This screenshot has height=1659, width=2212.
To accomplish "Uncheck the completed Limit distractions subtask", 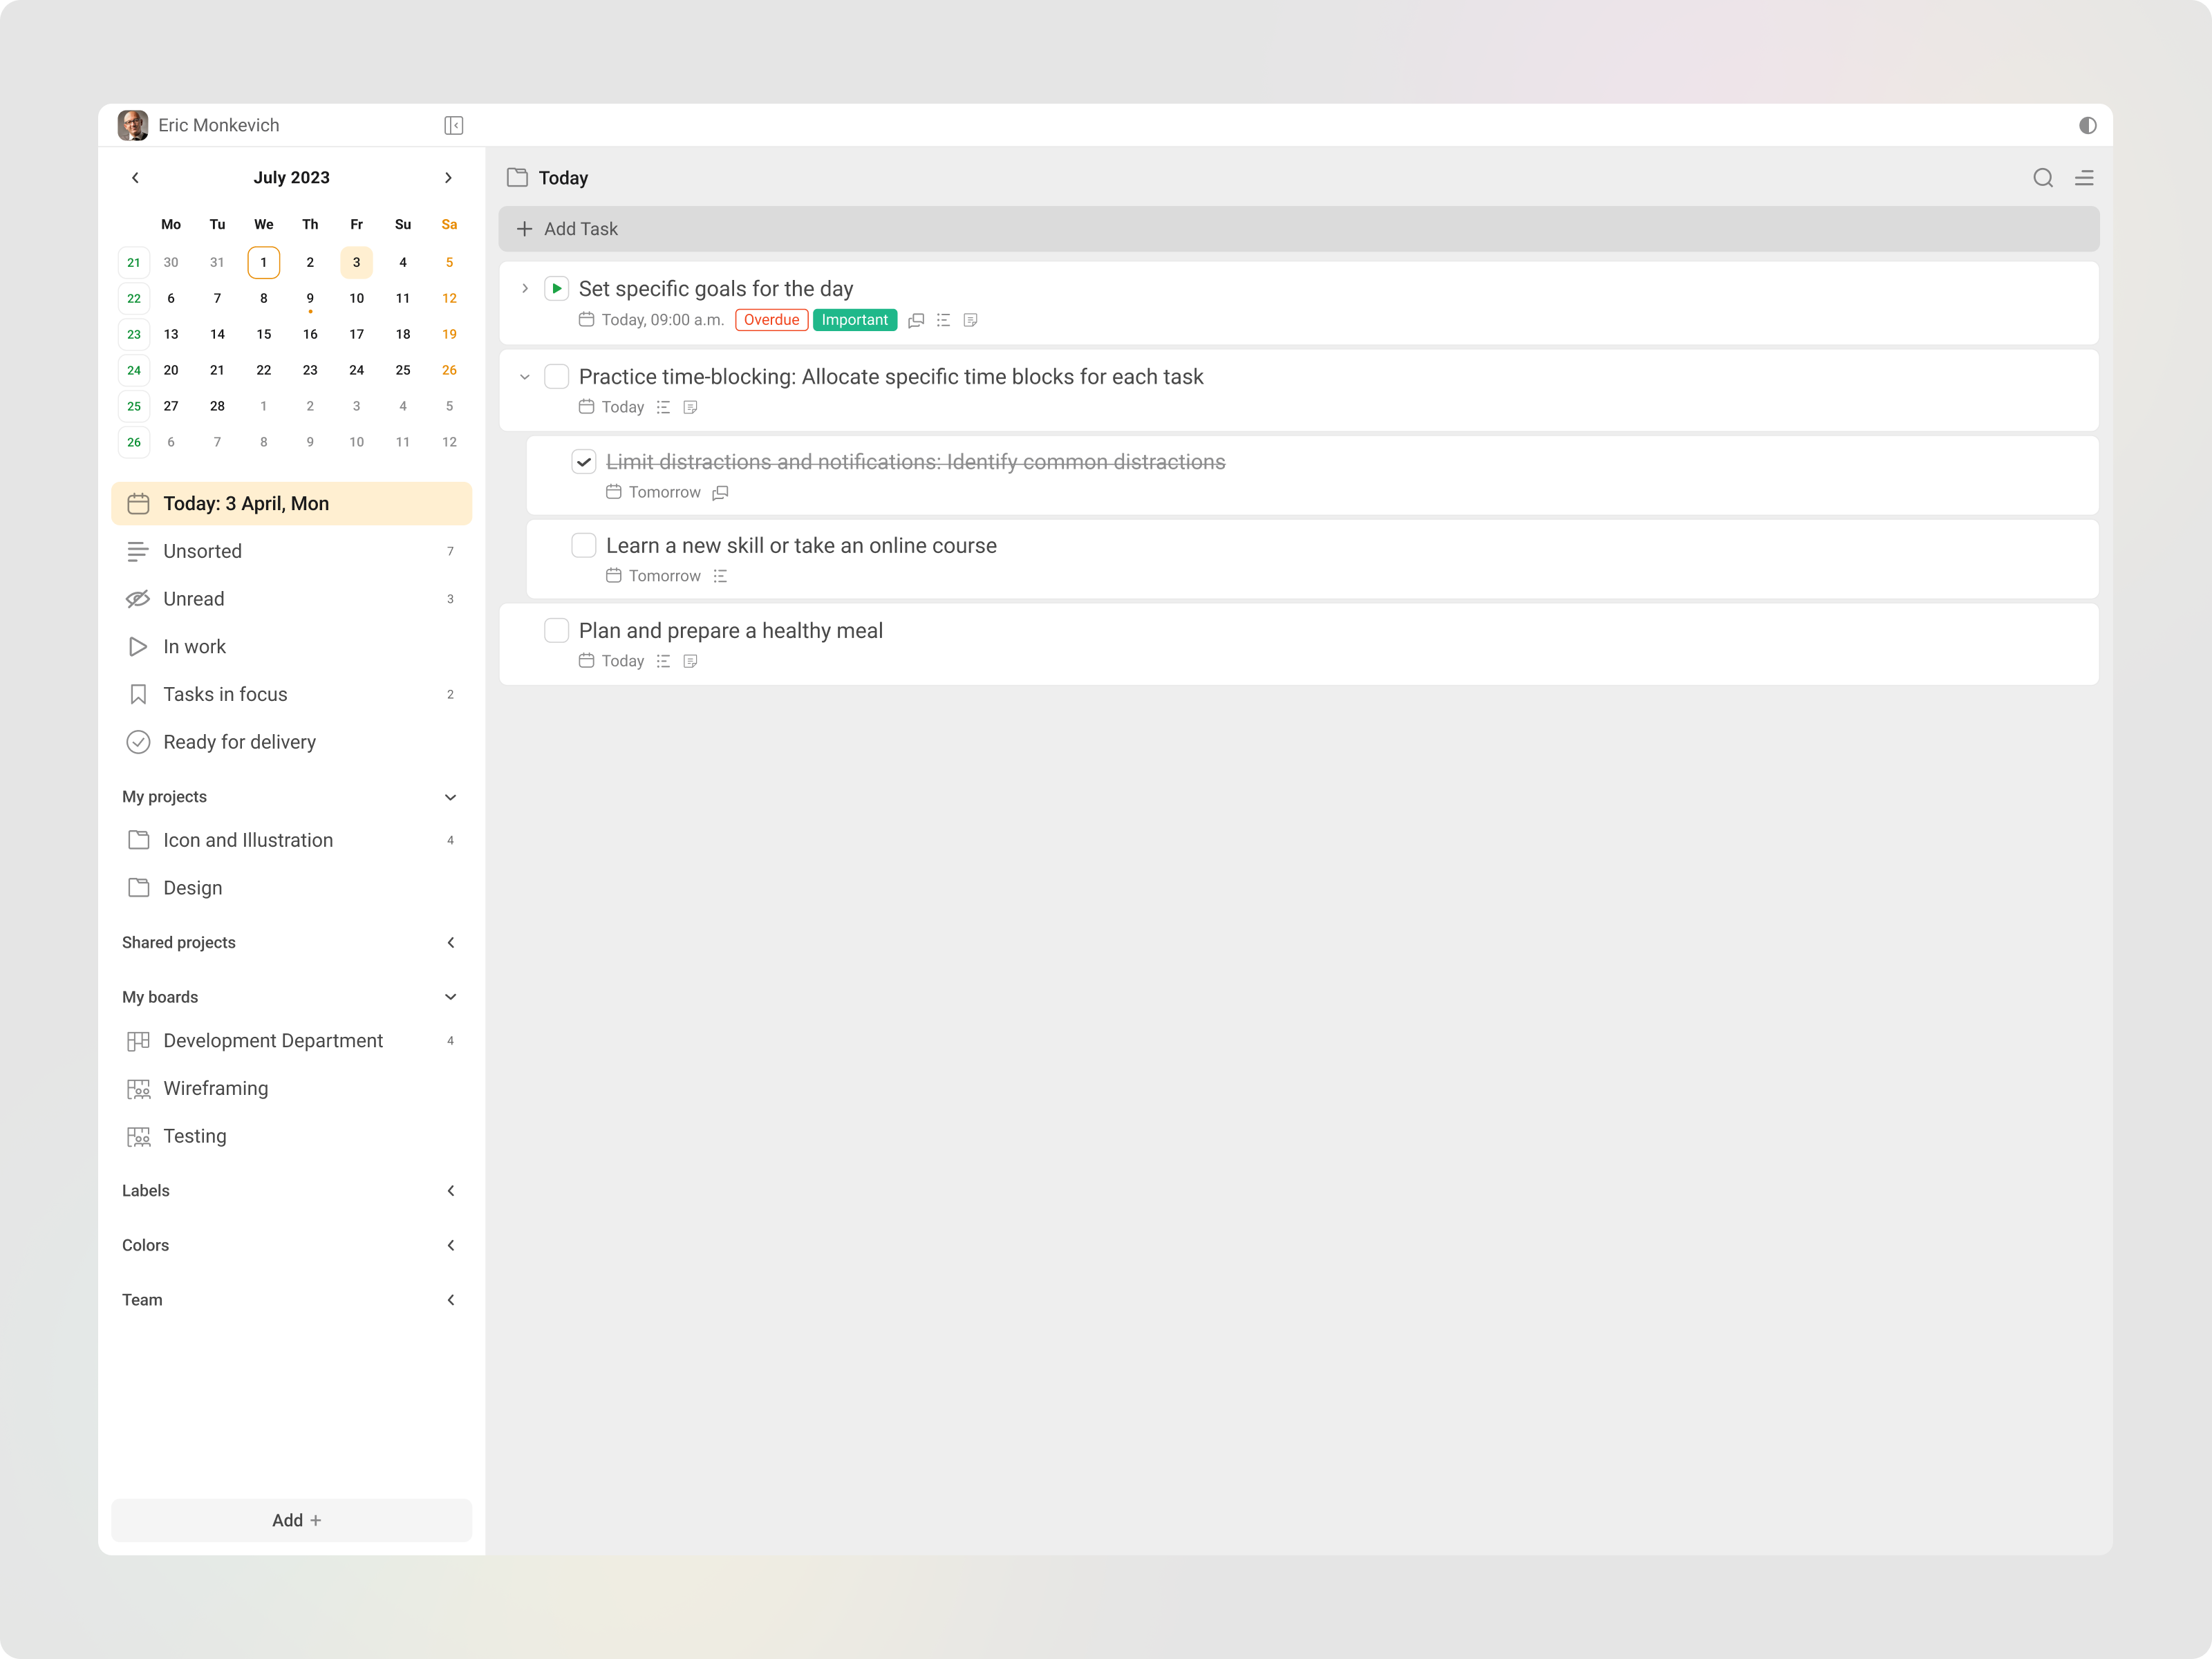I will [x=583, y=461].
